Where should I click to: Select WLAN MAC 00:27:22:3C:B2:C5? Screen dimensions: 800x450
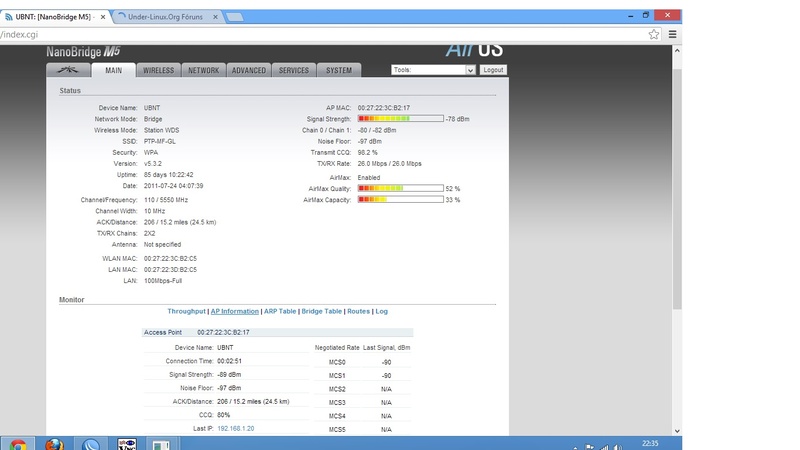170,259
